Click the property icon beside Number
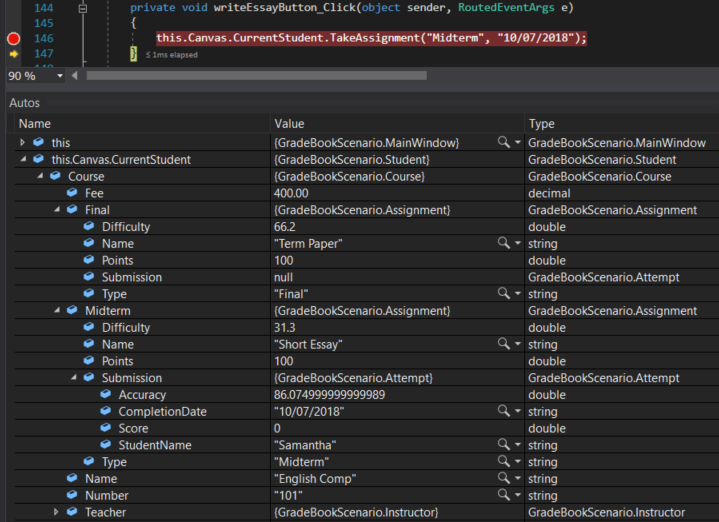This screenshot has width=719, height=522. (72, 494)
